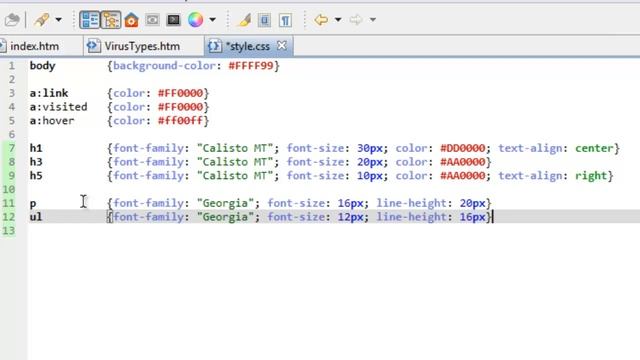The height and width of the screenshot is (360, 640).
Task: Toggle the hierarchy tree view button
Action: tap(111, 20)
